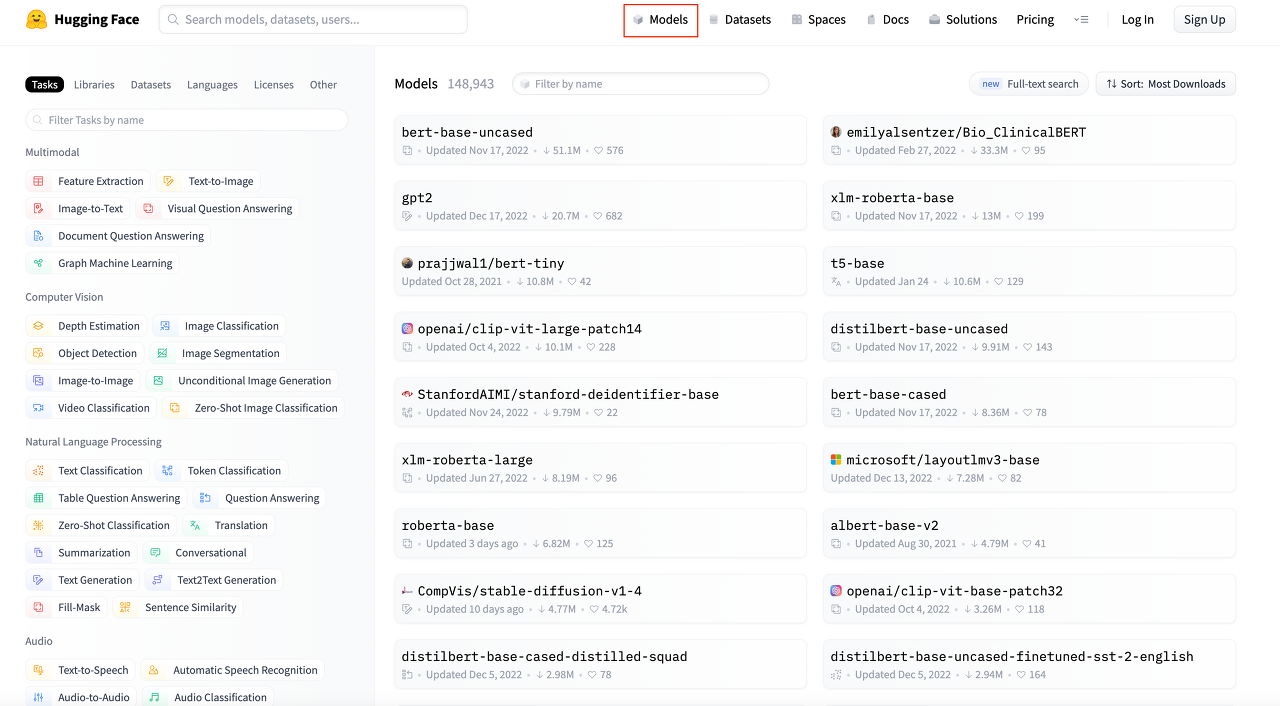Screen dimensions: 1280x706
Task: Open the CompVis/stable-diffusion-v1-4 model
Action: pos(600,599)
